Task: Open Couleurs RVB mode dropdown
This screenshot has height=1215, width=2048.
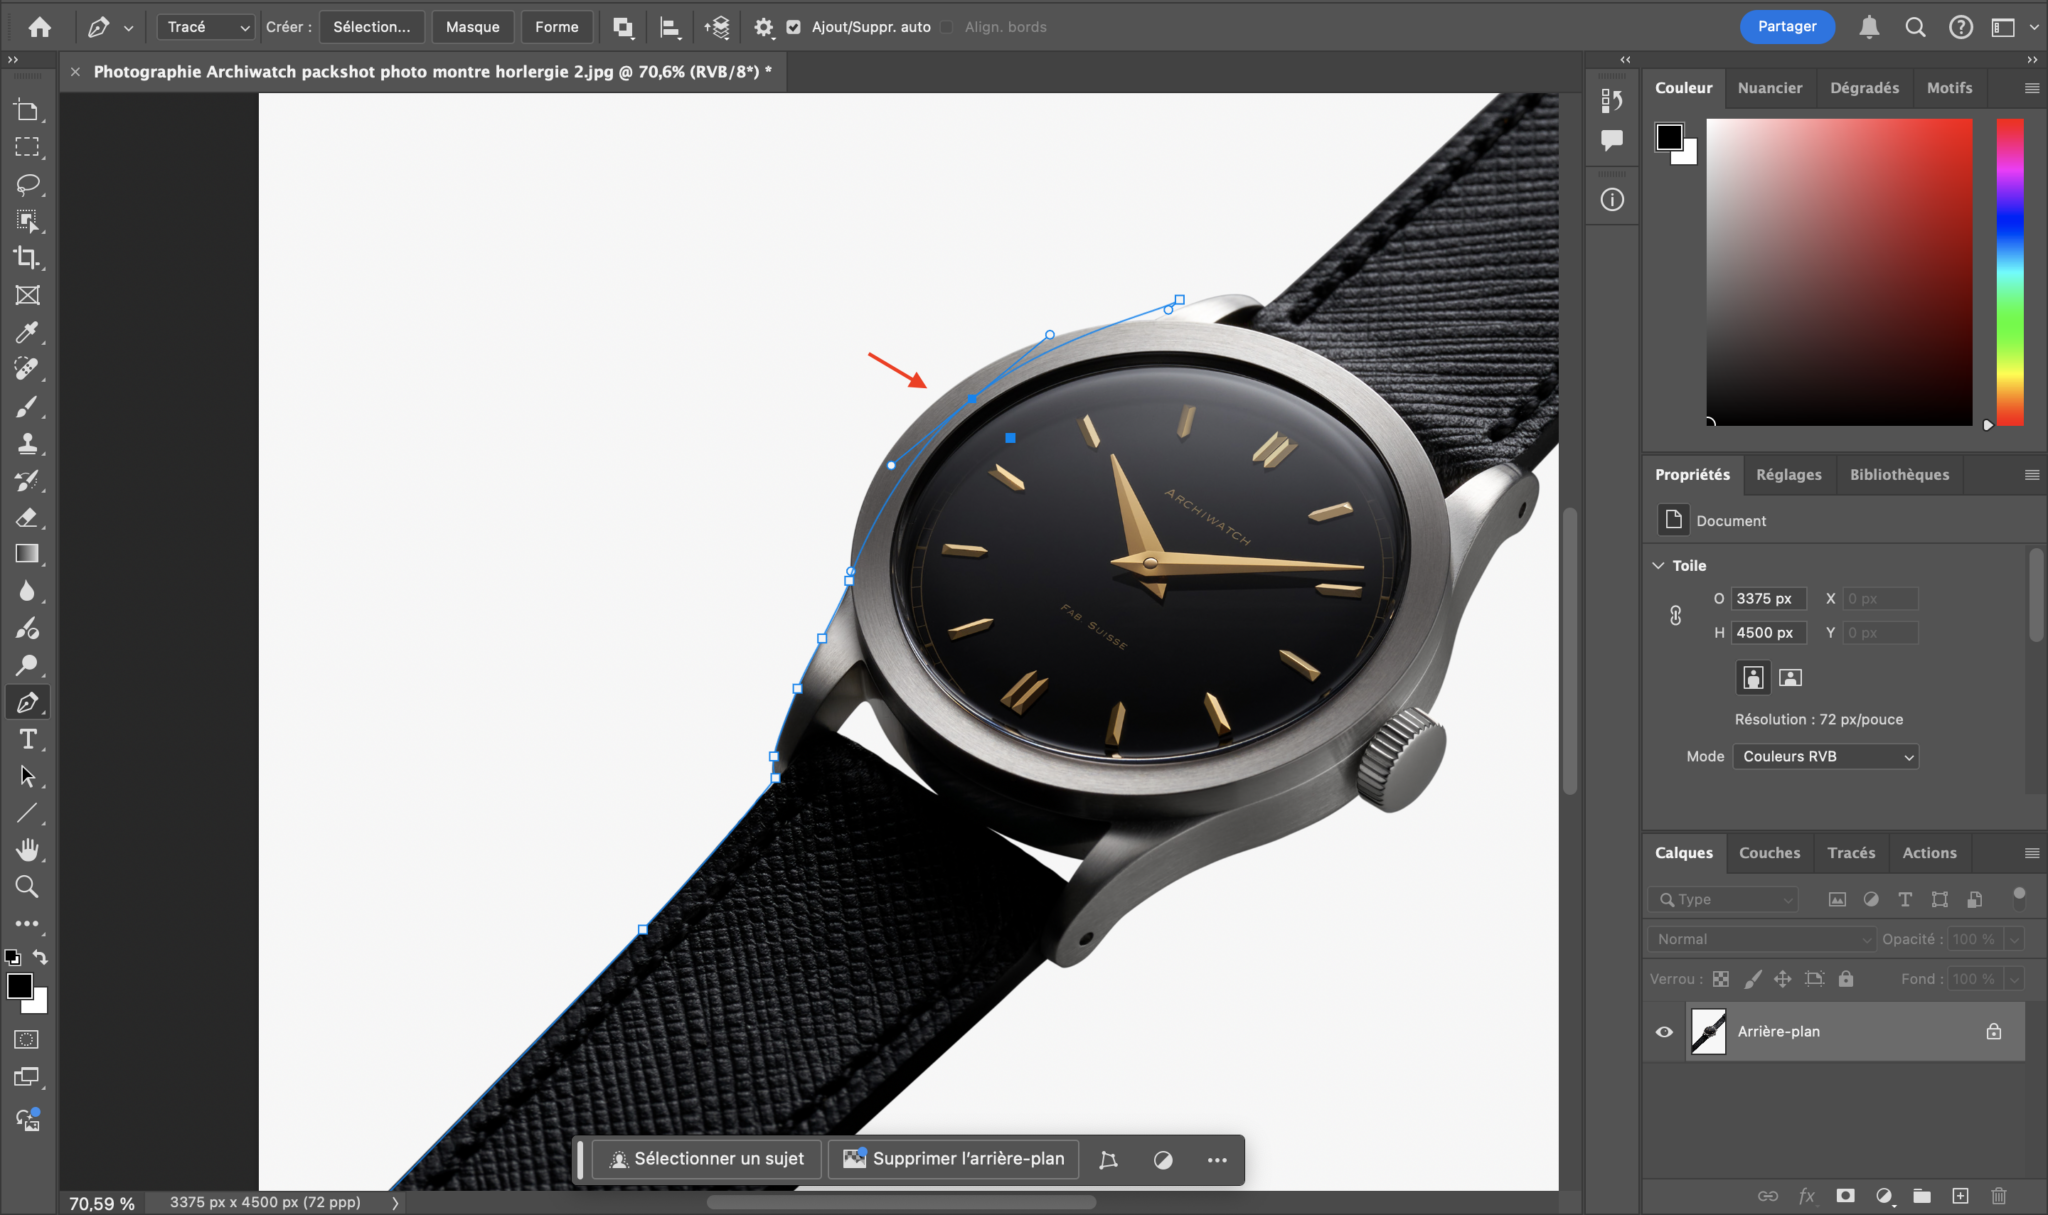Action: [1826, 756]
